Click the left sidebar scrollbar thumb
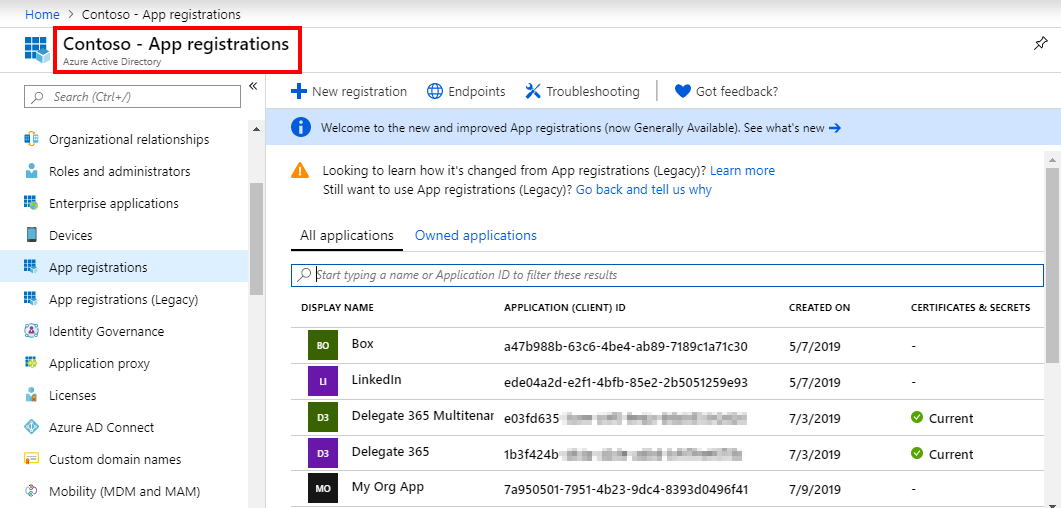 coord(257,238)
